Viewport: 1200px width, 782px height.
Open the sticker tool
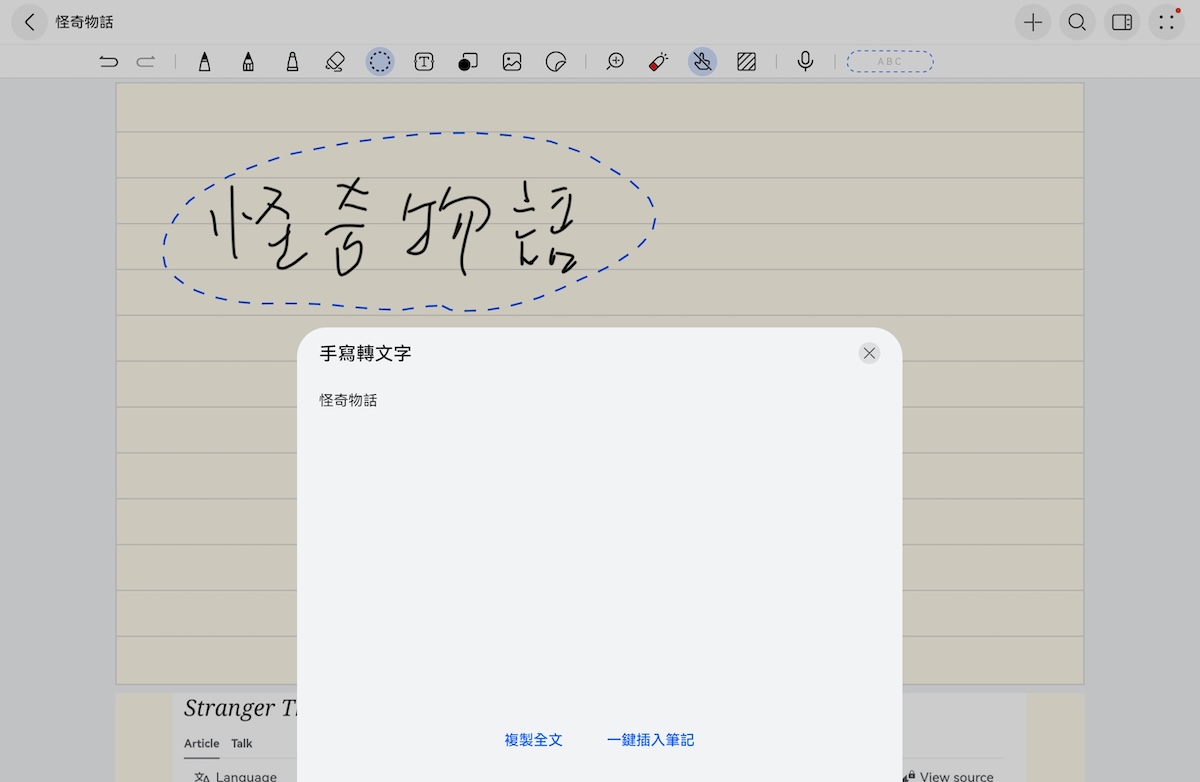556,62
